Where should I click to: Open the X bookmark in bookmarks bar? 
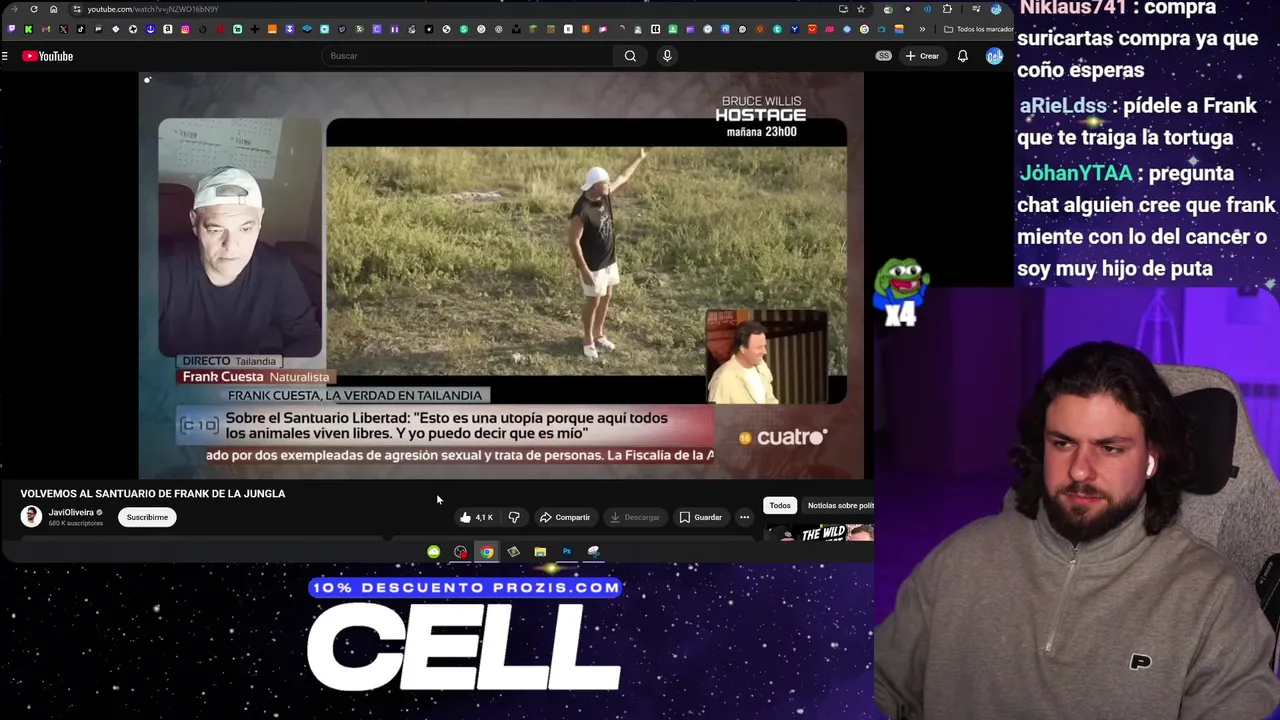point(63,29)
